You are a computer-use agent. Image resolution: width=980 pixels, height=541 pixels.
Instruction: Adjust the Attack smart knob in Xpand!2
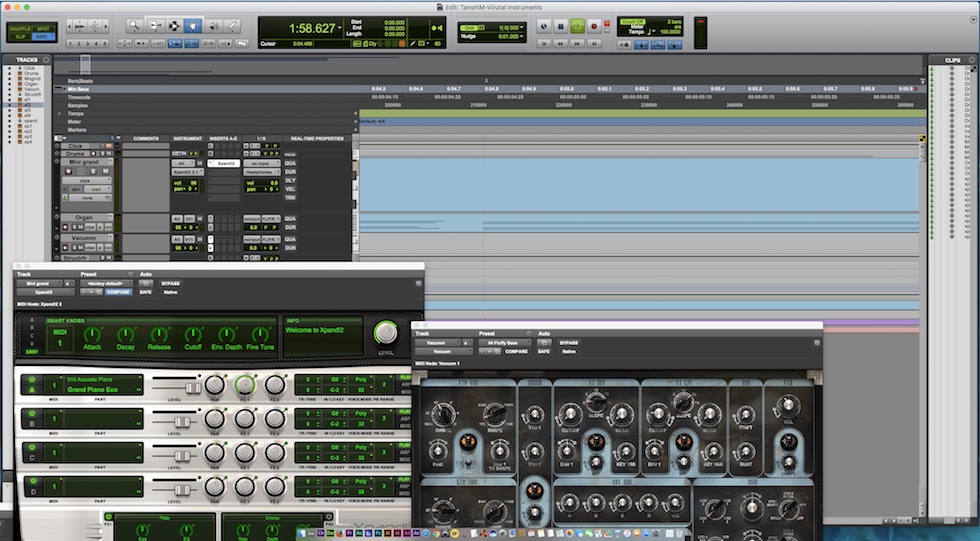[92, 334]
